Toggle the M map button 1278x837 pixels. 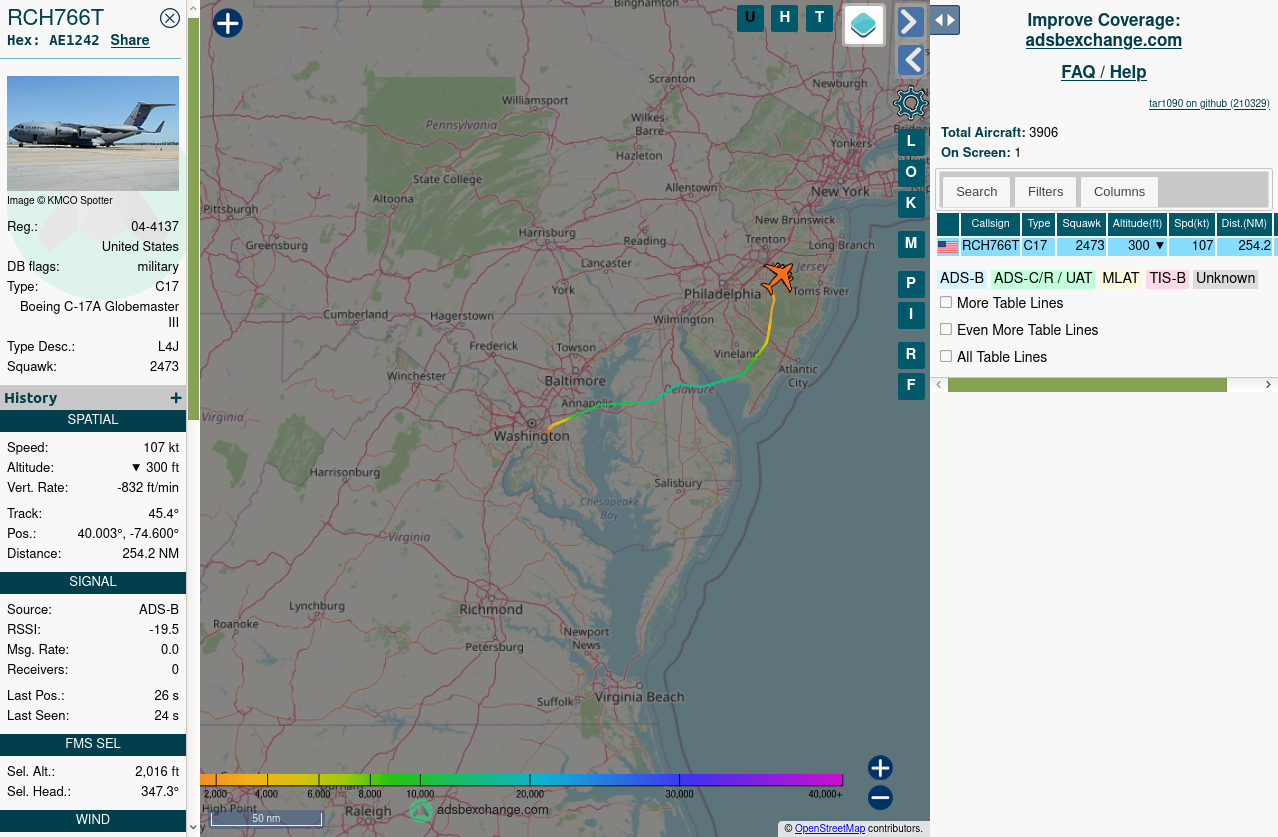coord(911,244)
